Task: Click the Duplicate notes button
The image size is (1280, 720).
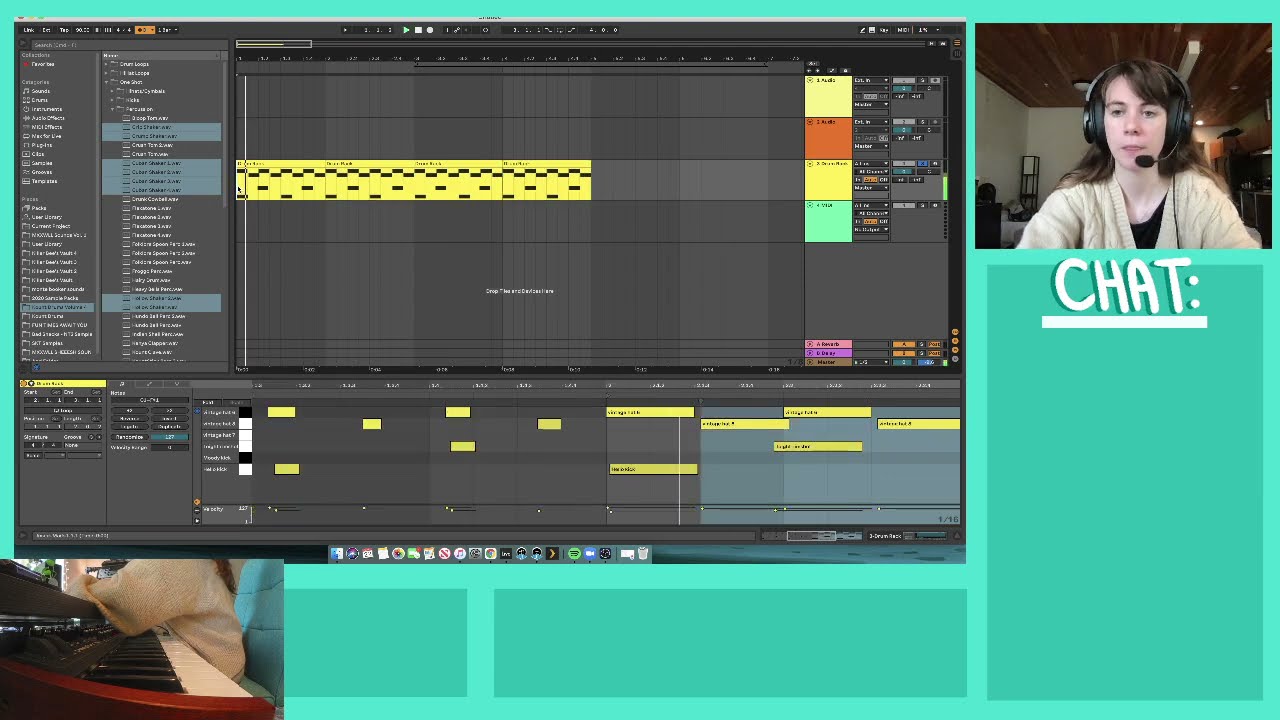Action: (169, 428)
